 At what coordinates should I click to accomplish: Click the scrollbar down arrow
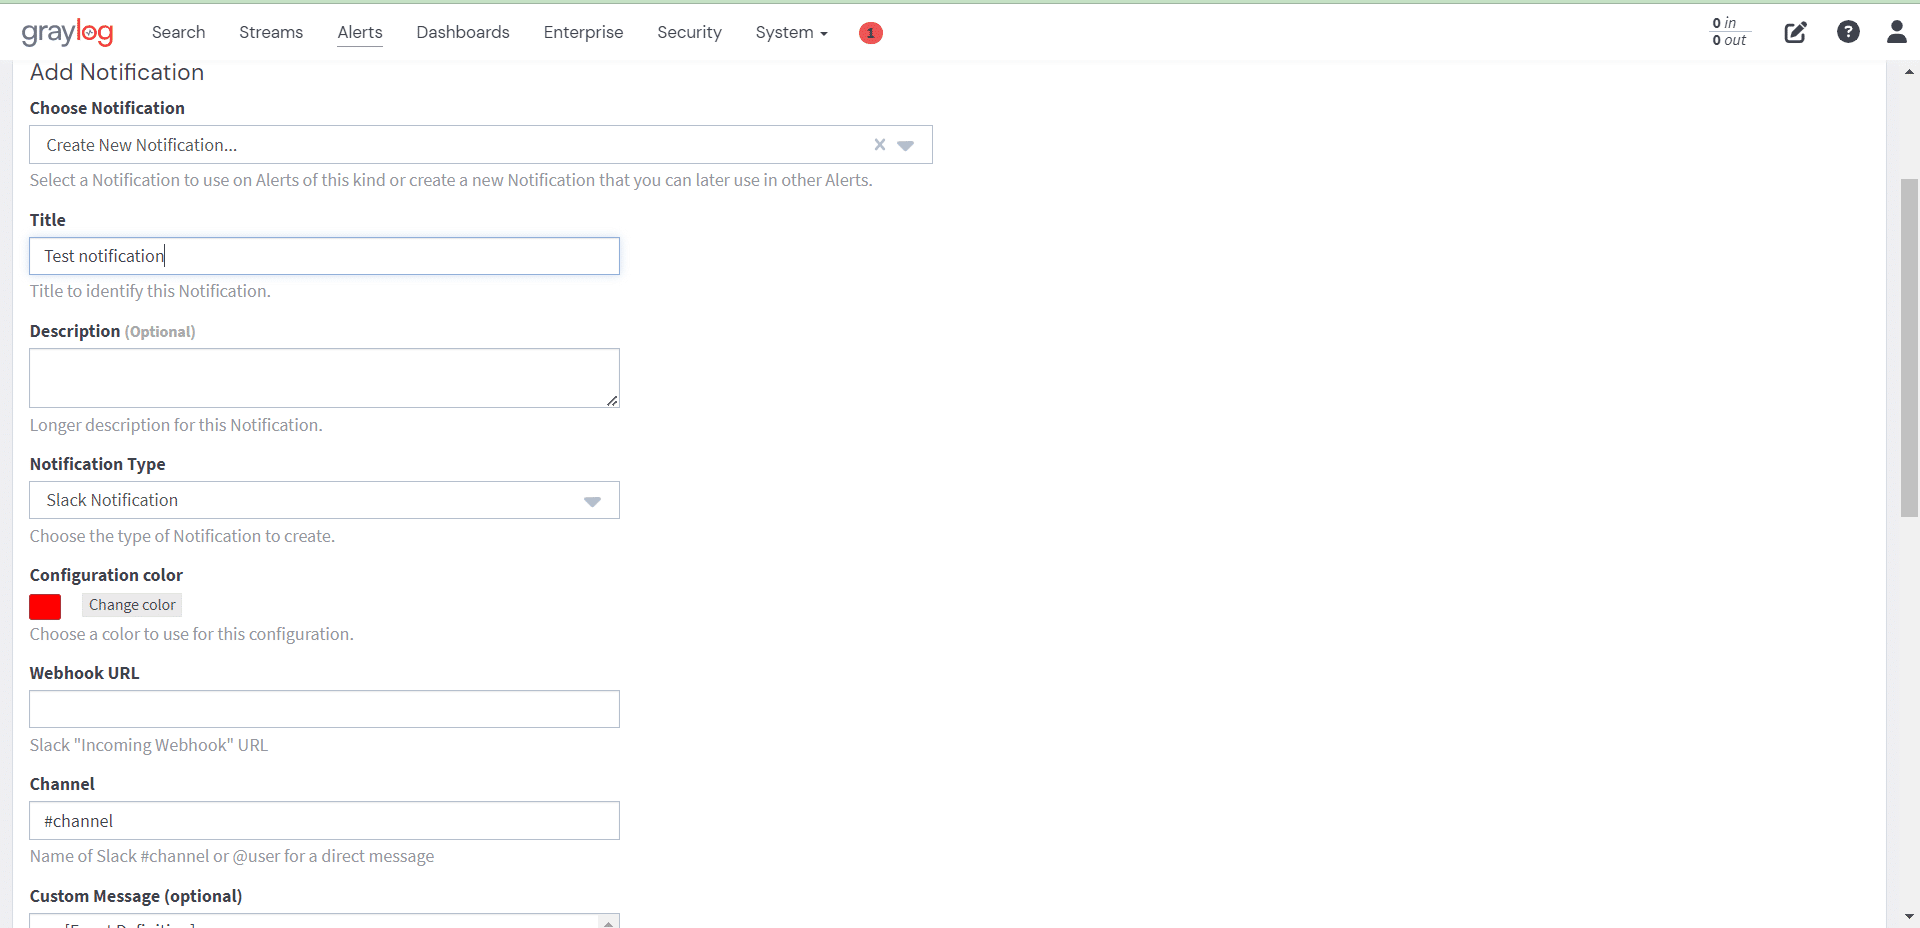[x=1910, y=916]
